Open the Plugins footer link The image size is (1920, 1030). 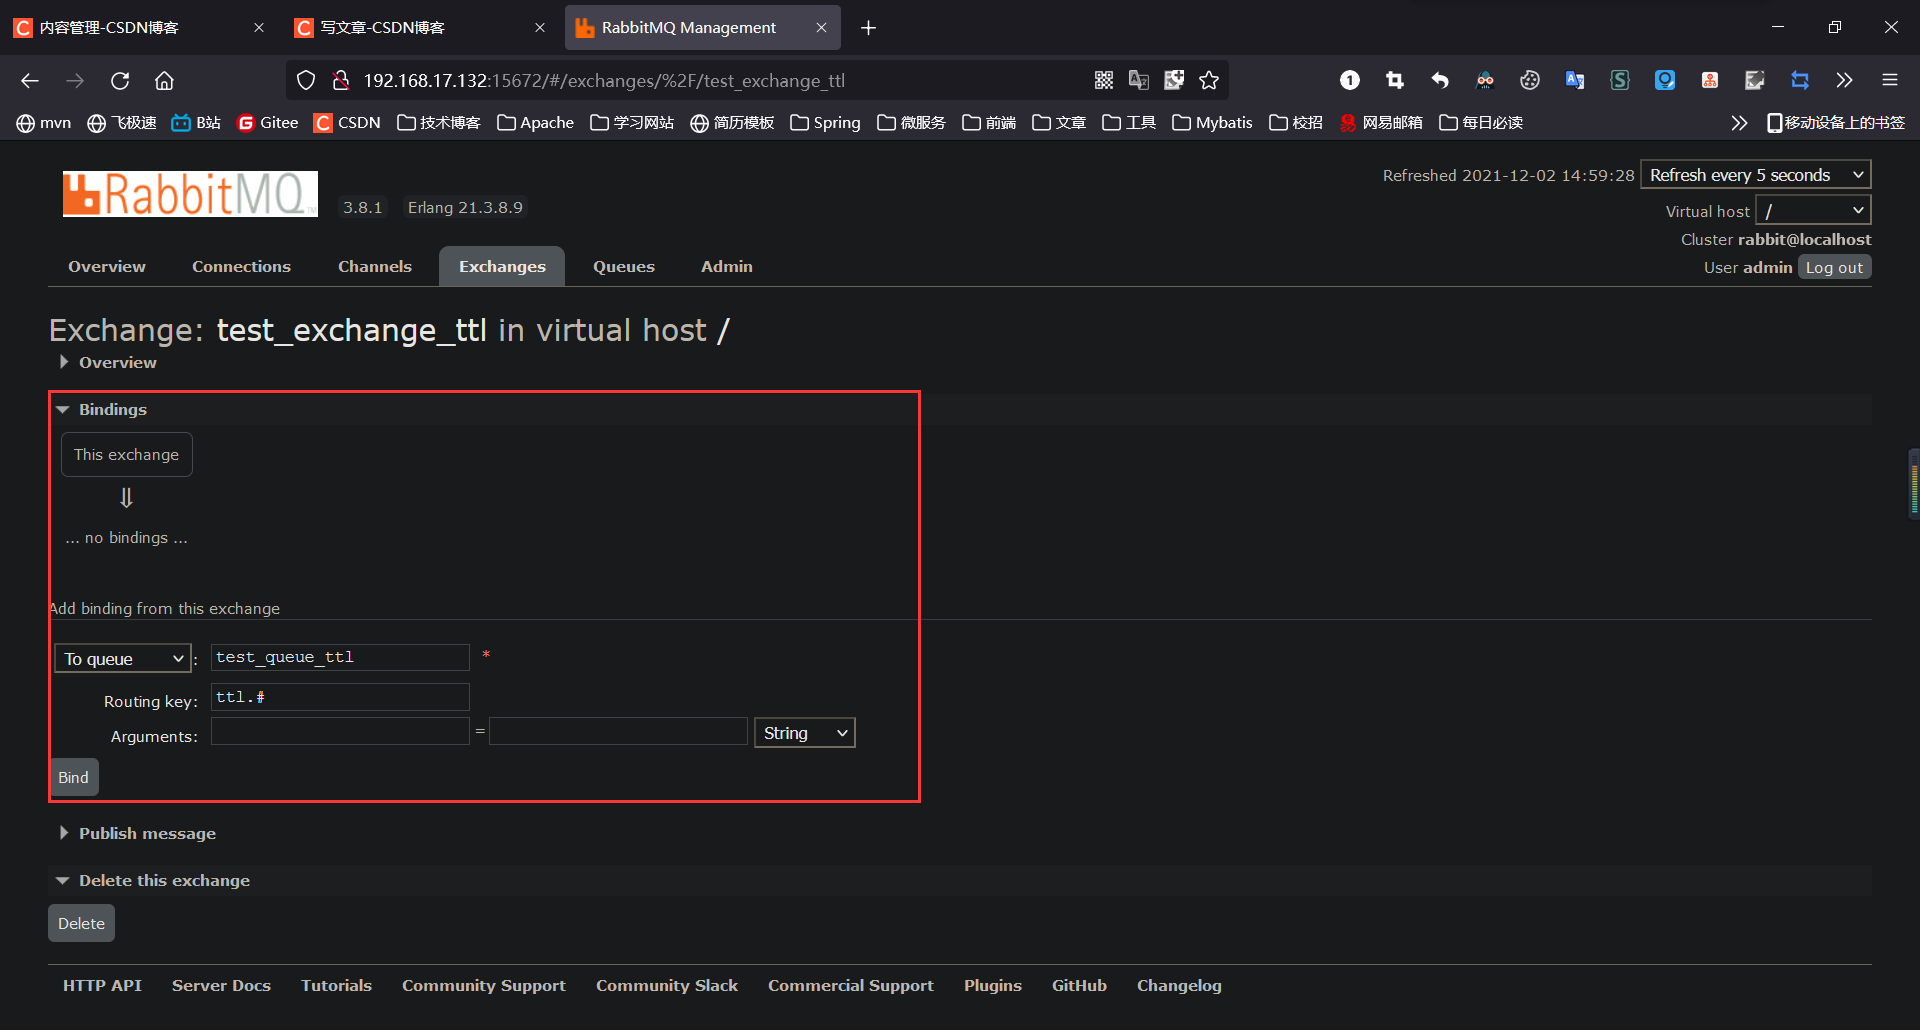coord(993,985)
